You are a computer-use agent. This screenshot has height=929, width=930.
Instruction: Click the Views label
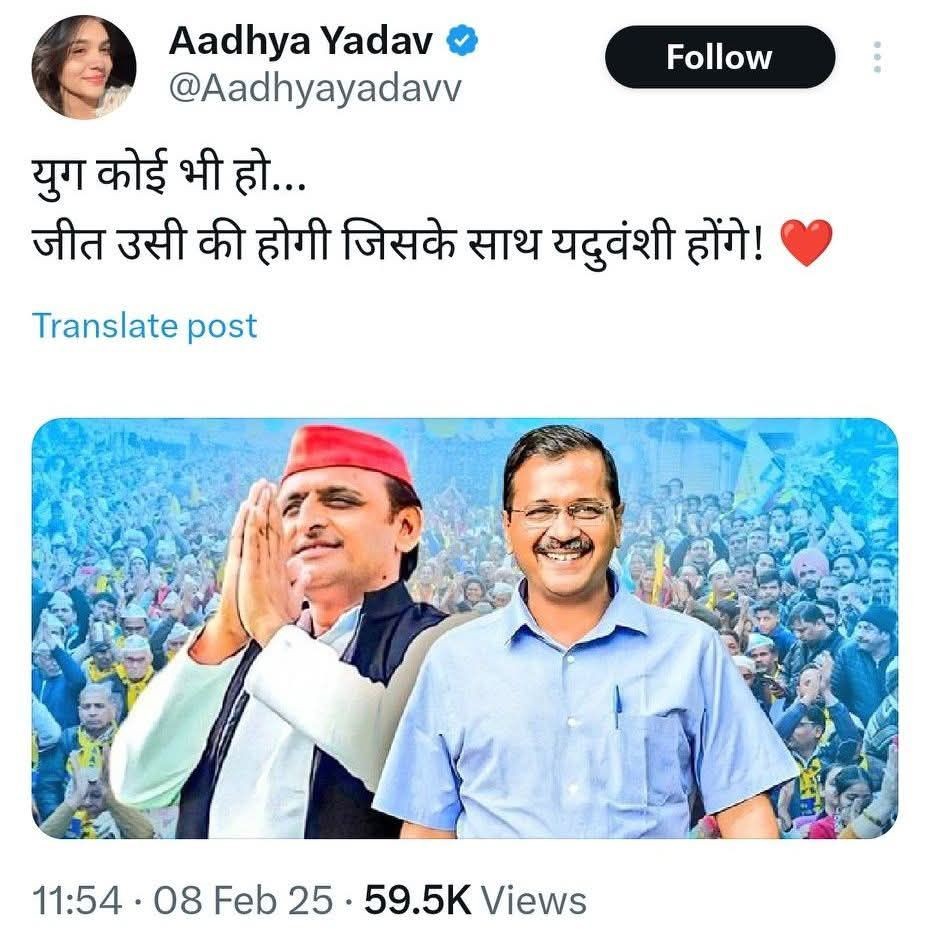tap(533, 899)
